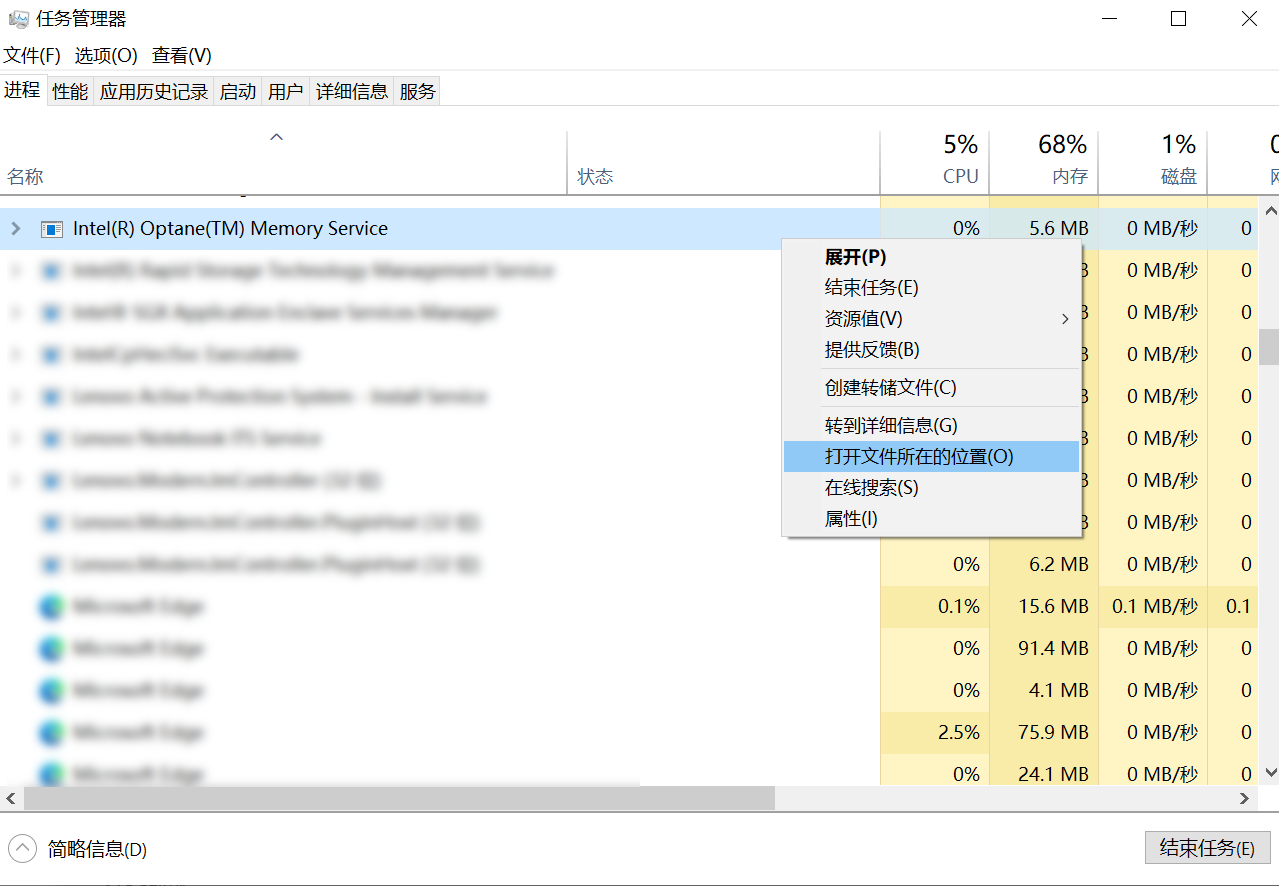Click the horizontal scrollbar left arrow
Screen dimensions: 1279x886
pos(10,798)
